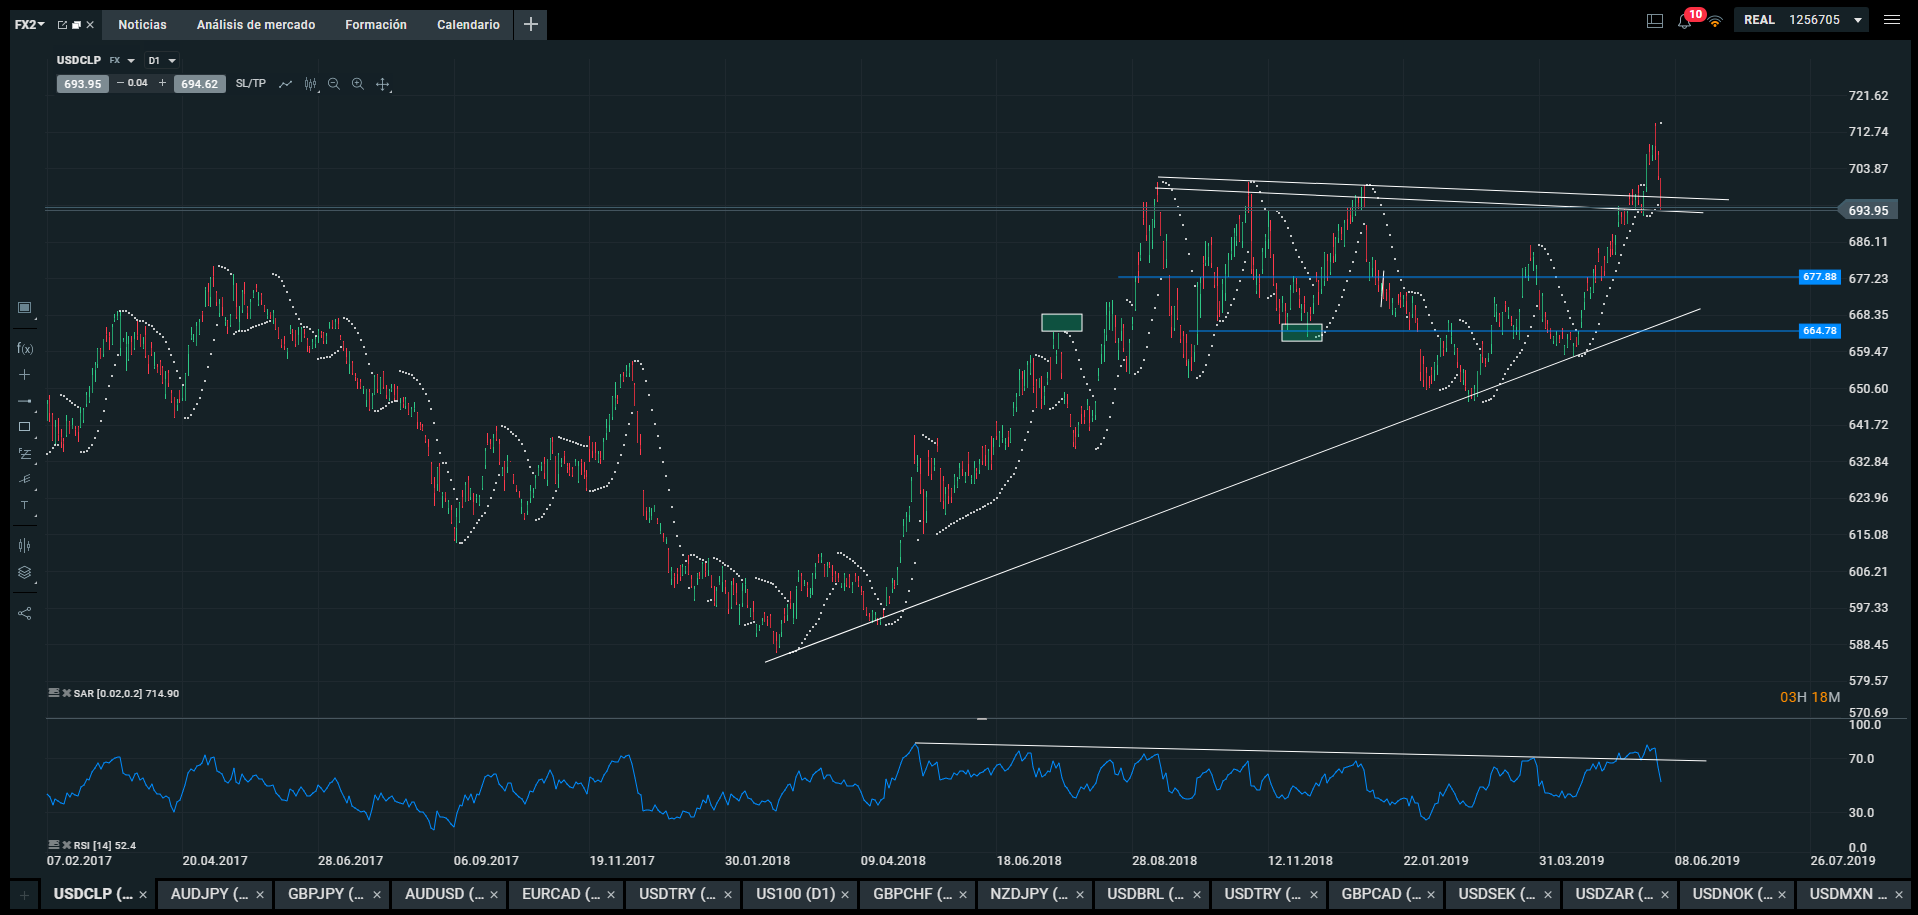
Task: Toggle the SL/TP option
Action: point(251,84)
